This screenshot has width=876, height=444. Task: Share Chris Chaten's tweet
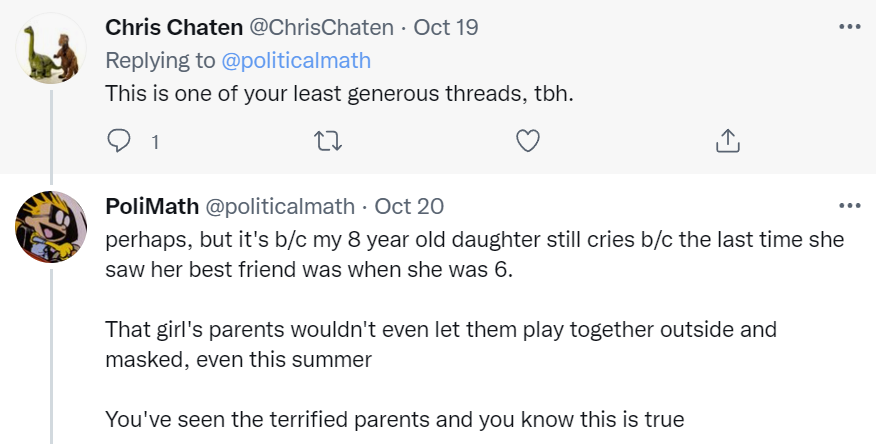click(x=727, y=142)
